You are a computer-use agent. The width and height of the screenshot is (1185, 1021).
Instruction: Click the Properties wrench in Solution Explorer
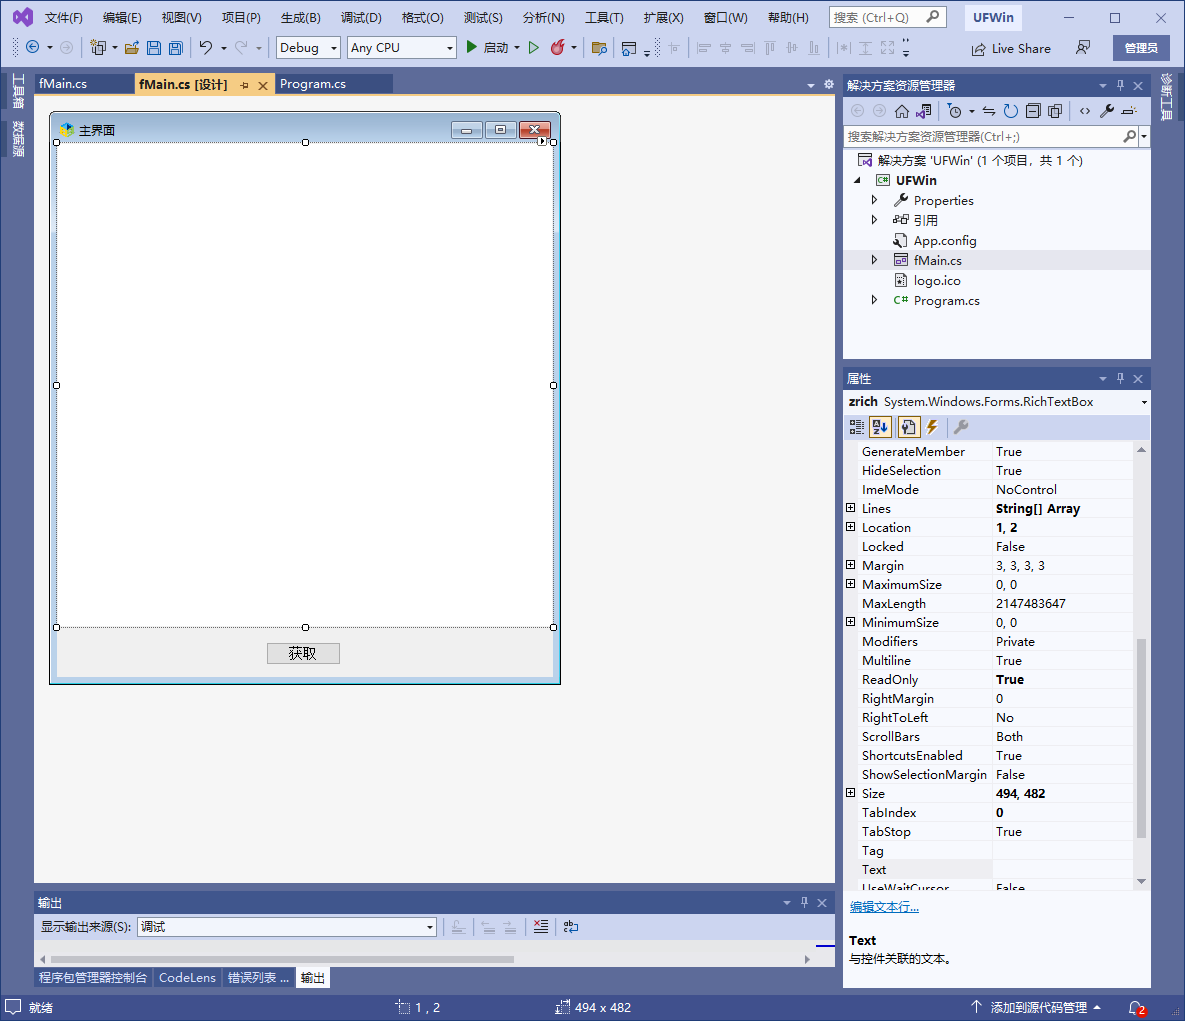coord(1106,111)
